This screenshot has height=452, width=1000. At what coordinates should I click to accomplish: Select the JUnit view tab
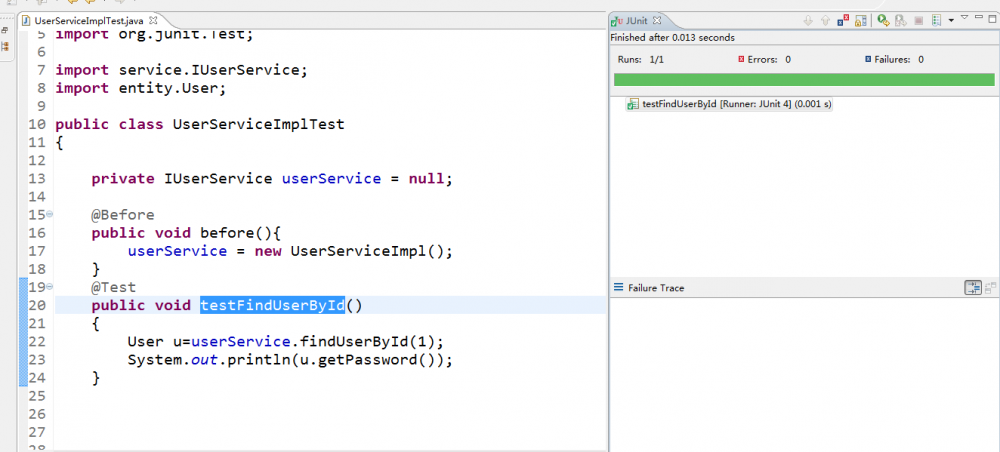tap(636, 20)
